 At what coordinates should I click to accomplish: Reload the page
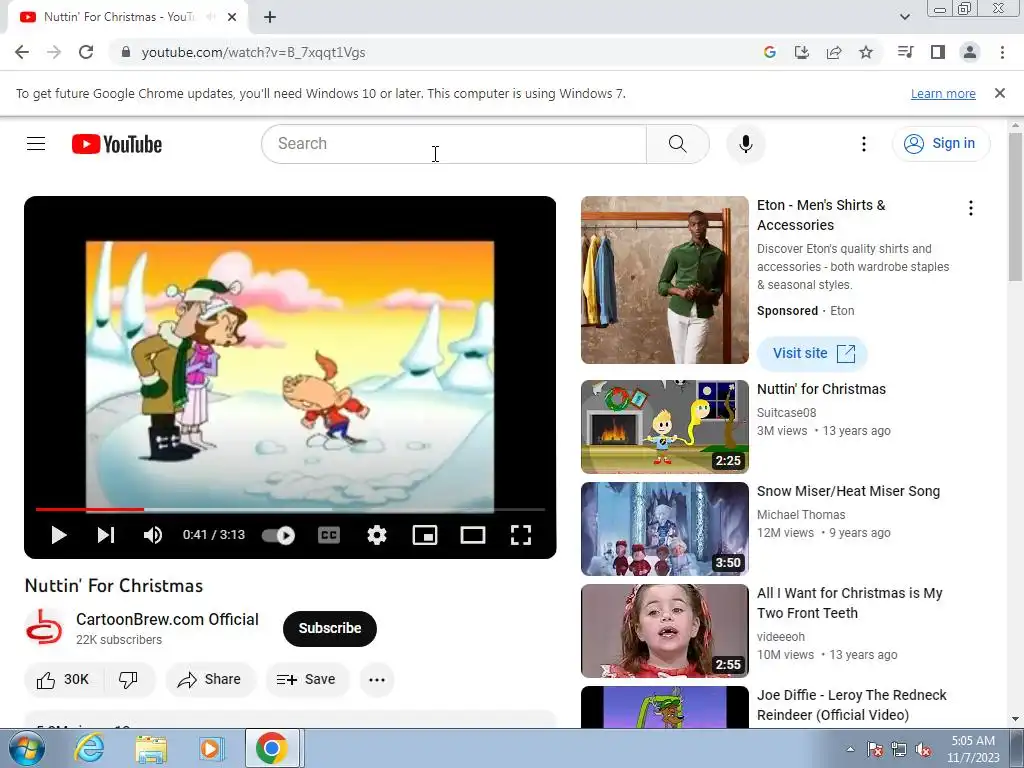86,52
